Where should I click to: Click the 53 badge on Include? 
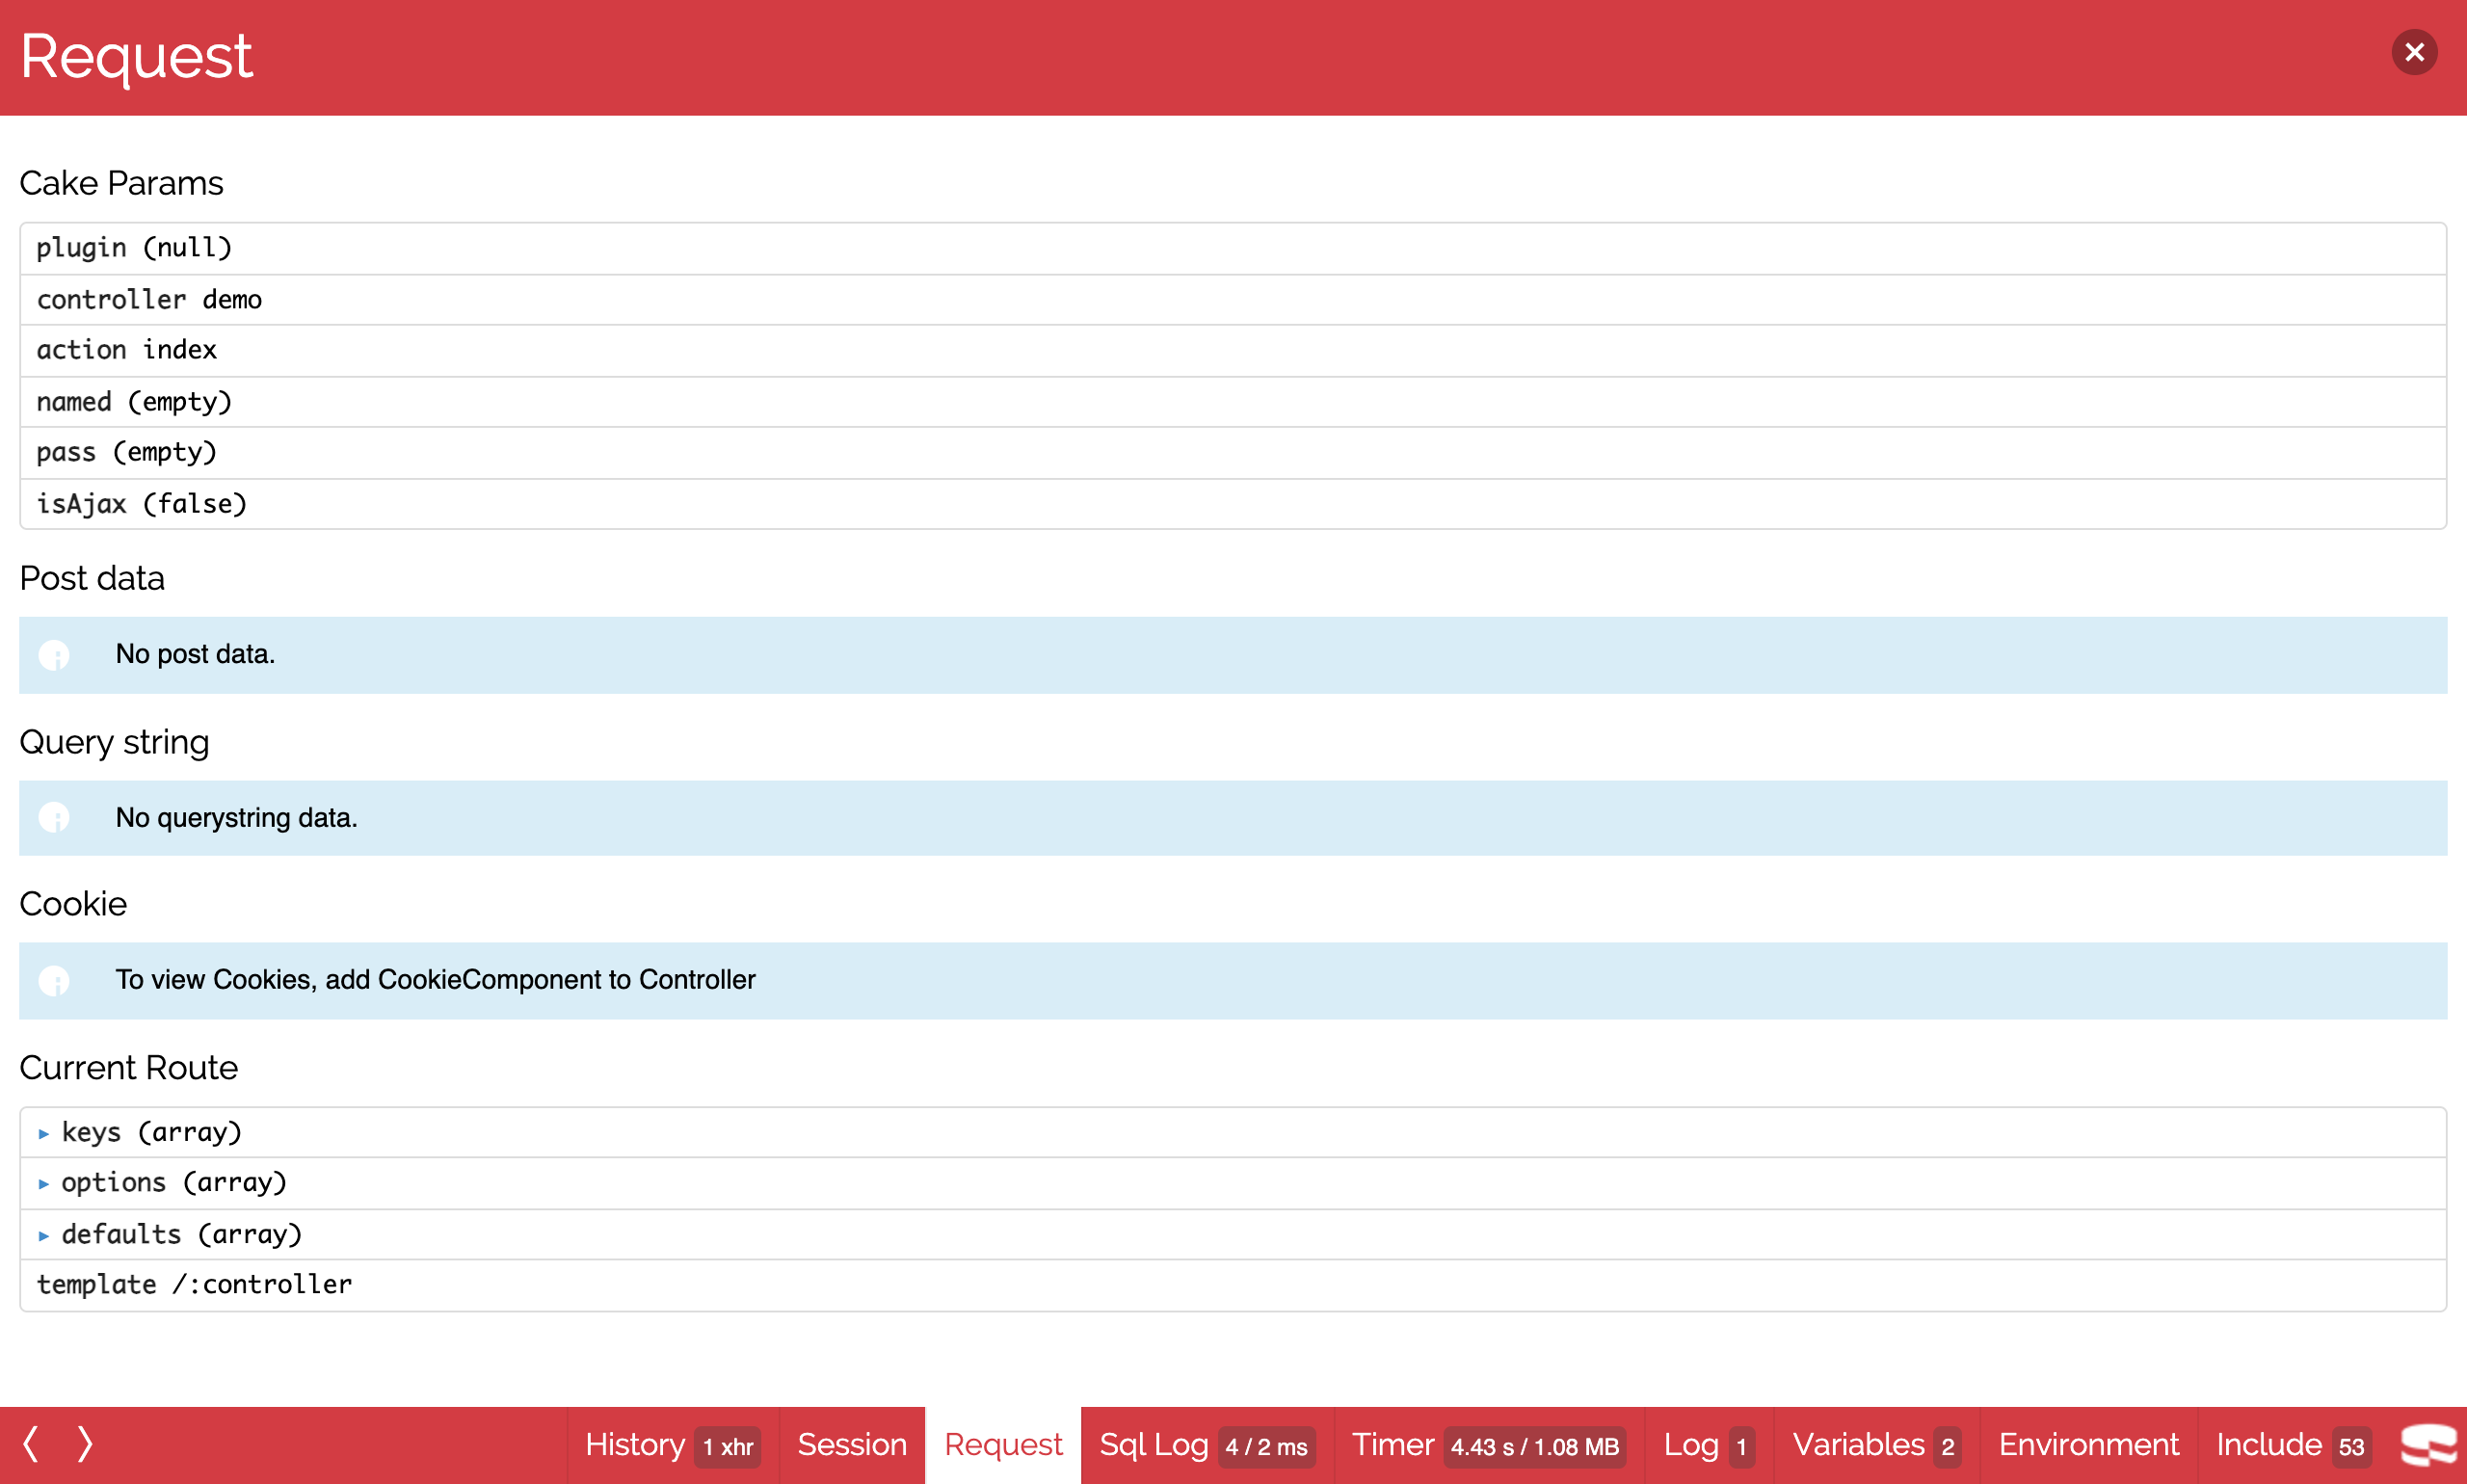pos(2351,1447)
